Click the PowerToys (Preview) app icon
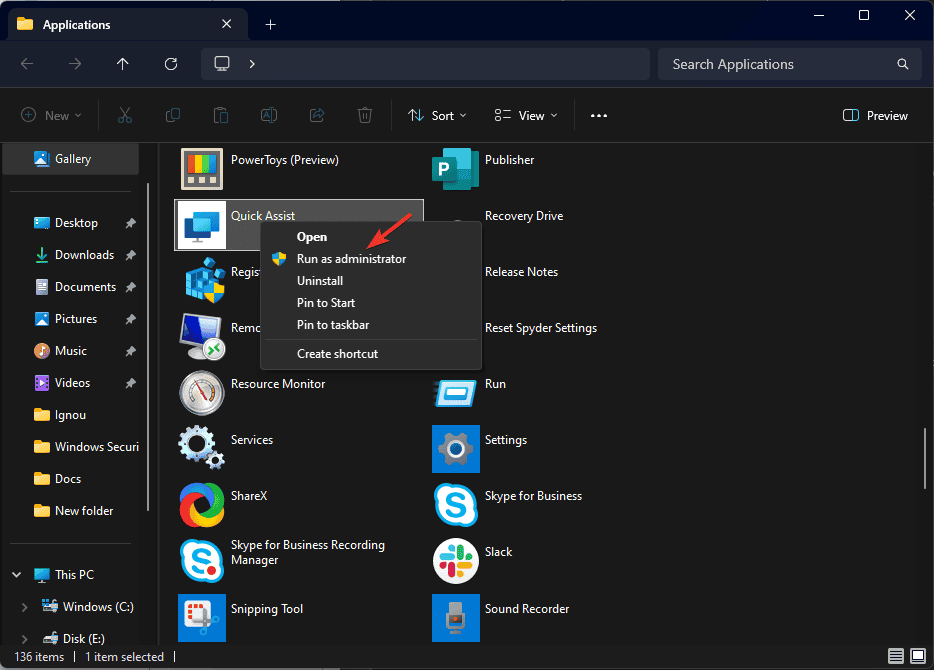This screenshot has width=934, height=670. click(202, 169)
